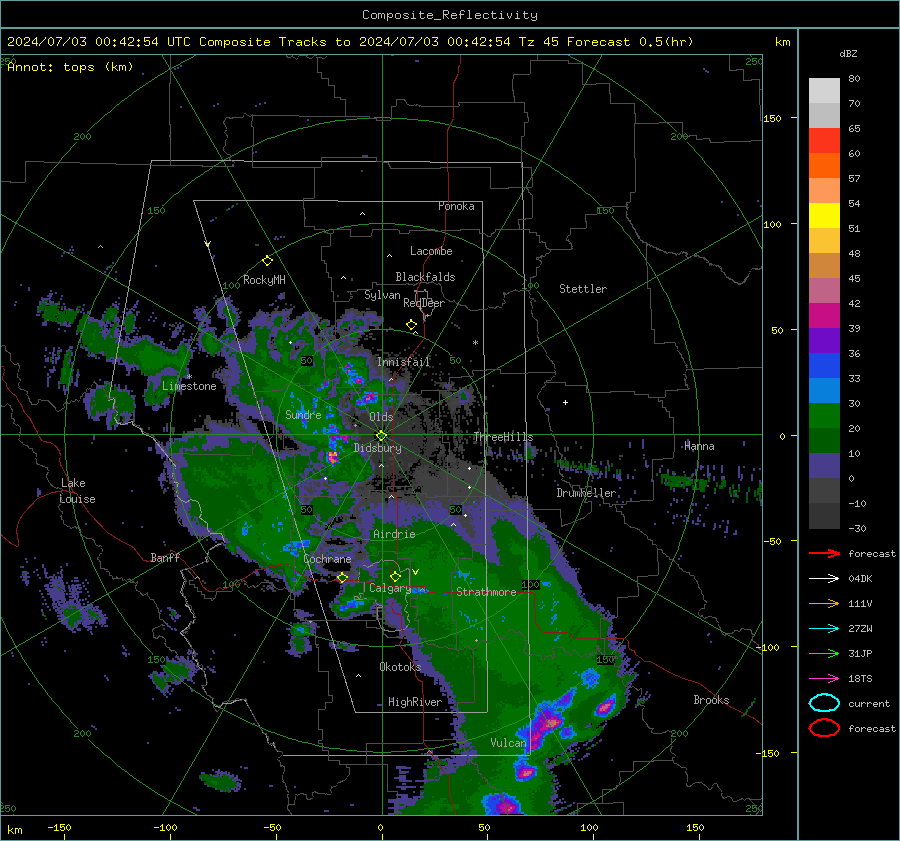
Task: Click the yellow diamond marker above RedDeer
Action: (411, 325)
